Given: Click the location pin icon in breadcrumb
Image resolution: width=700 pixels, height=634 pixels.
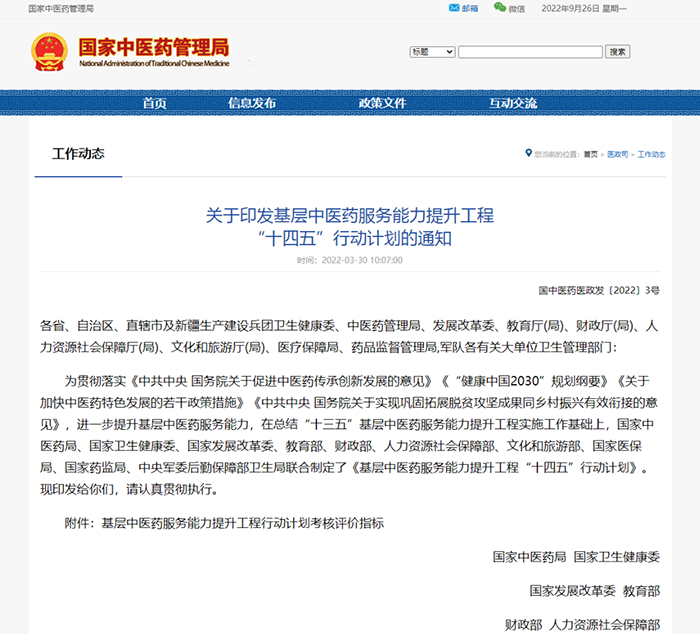Looking at the screenshot, I should pos(529,153).
